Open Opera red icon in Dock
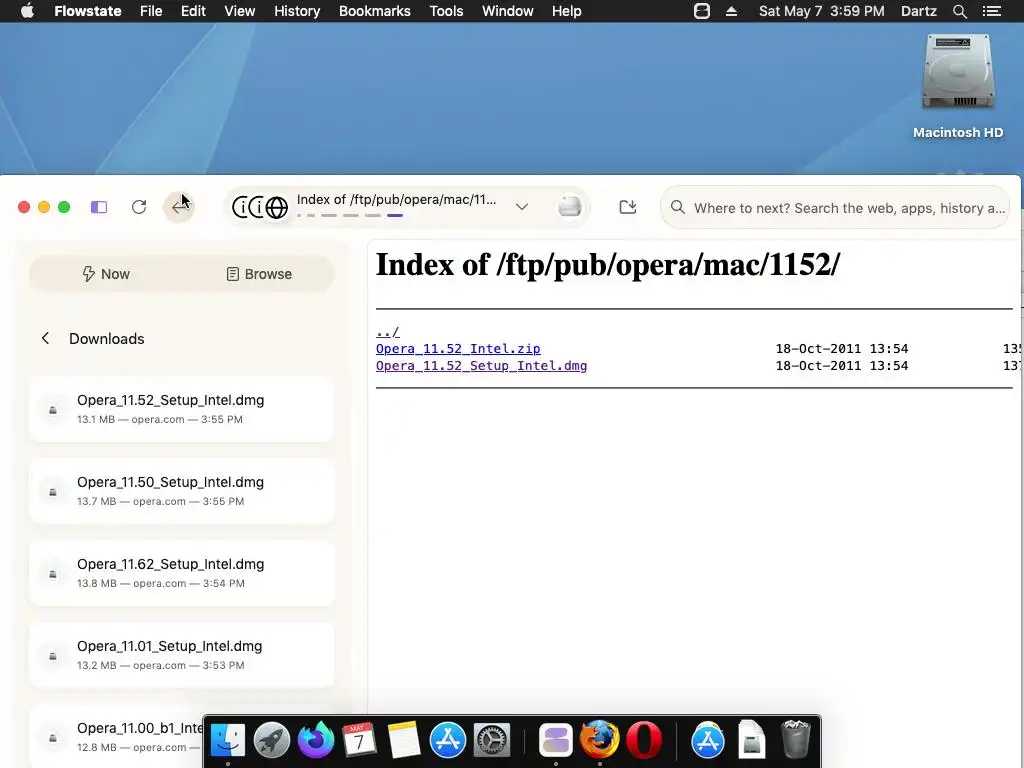This screenshot has height=768, width=1024. (x=644, y=740)
